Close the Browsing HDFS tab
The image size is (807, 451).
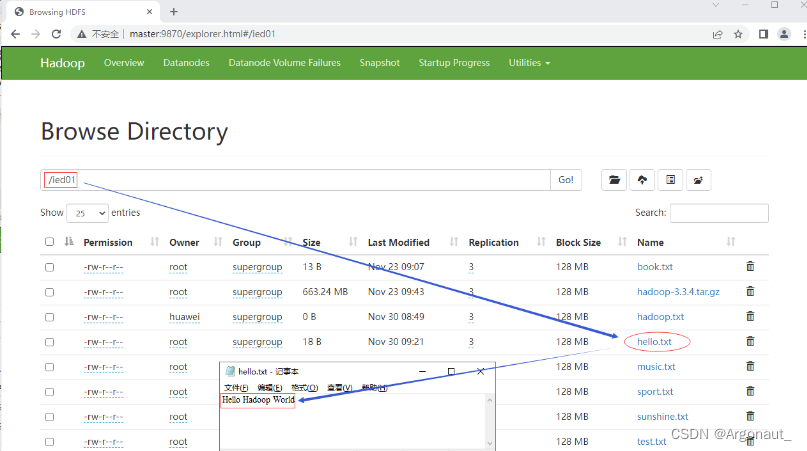pyautogui.click(x=149, y=11)
